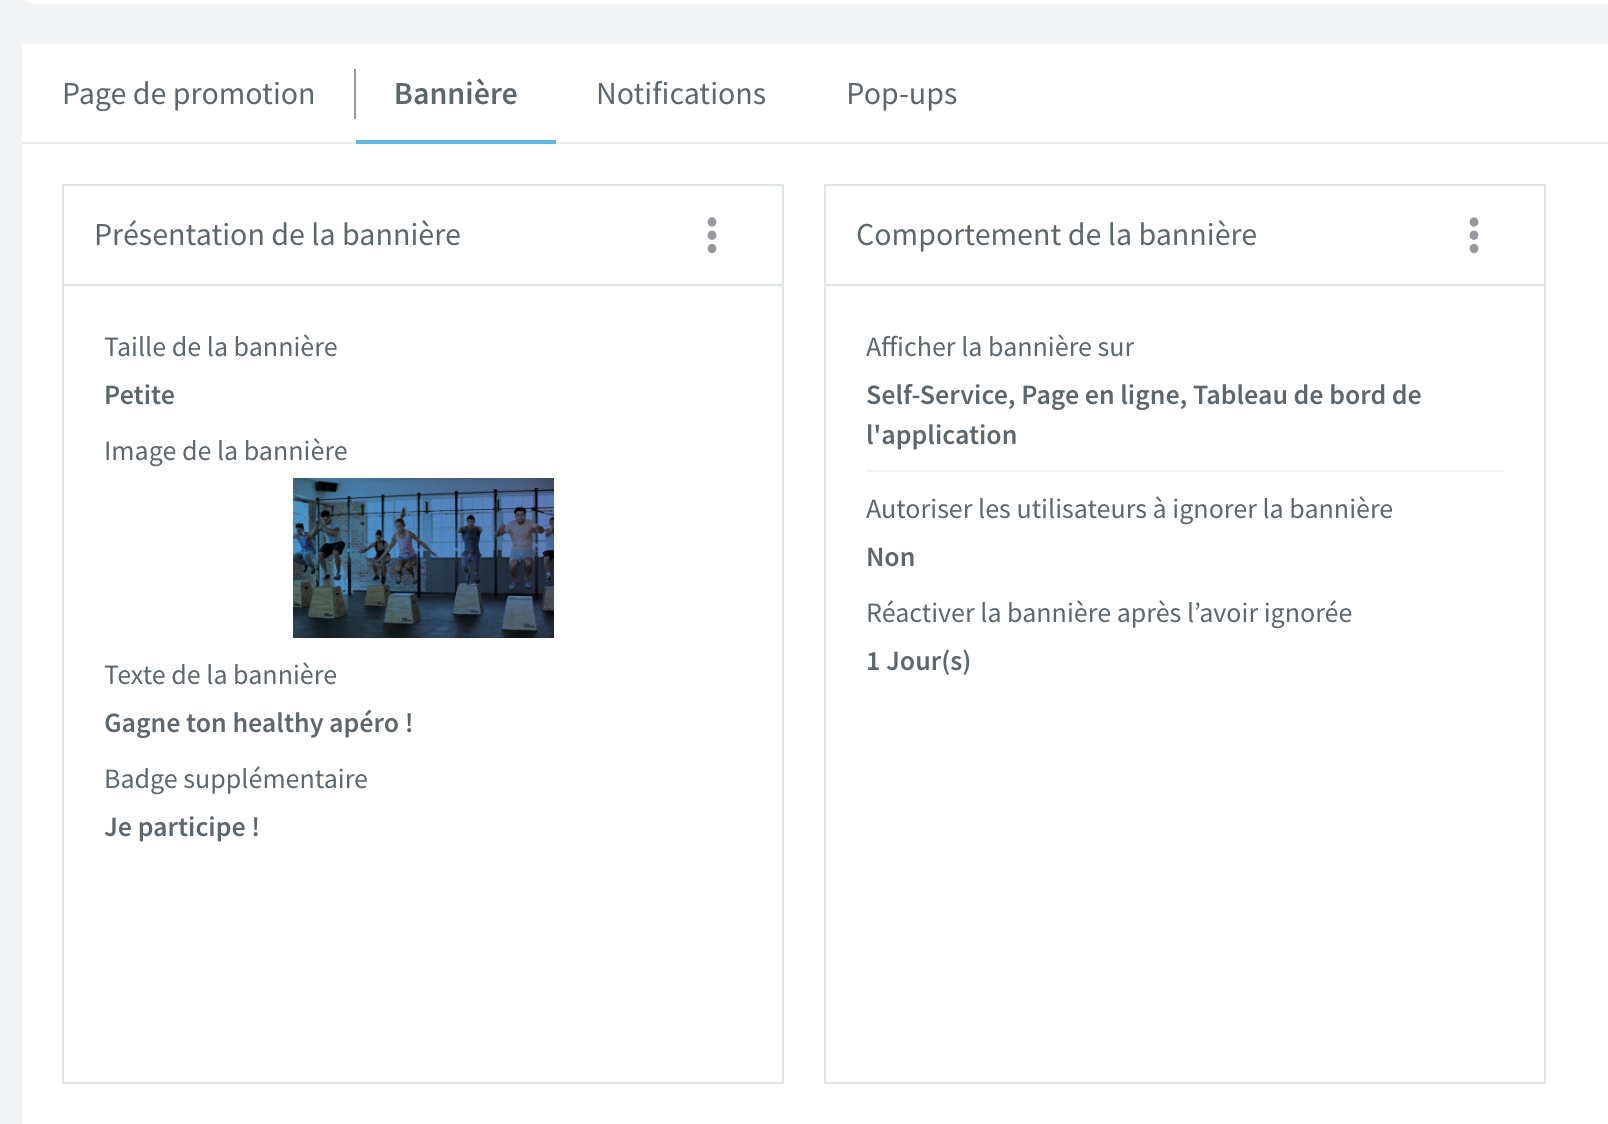
Task: Click the Afficher la bannière sur label
Action: point(1000,347)
